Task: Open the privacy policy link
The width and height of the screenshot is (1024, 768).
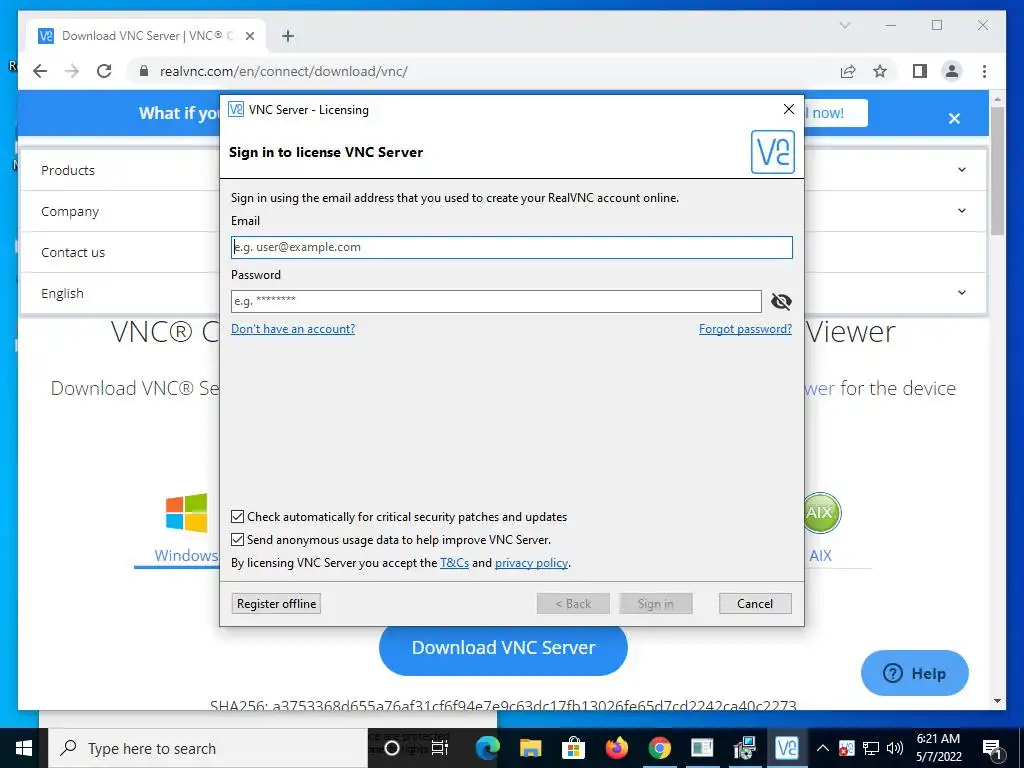Action: 531,562
